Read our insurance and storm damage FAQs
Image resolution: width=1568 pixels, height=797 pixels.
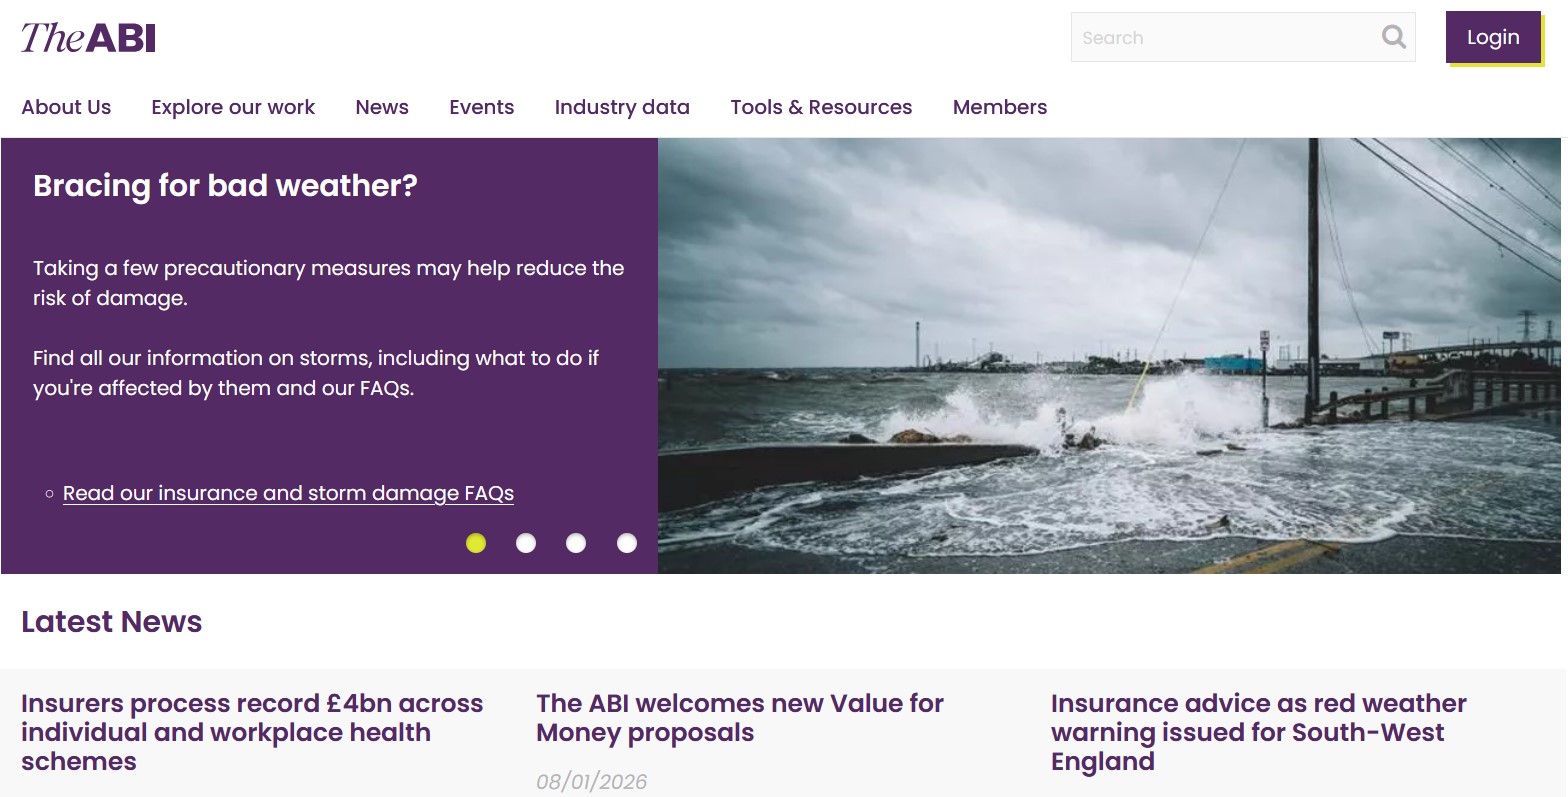[288, 493]
